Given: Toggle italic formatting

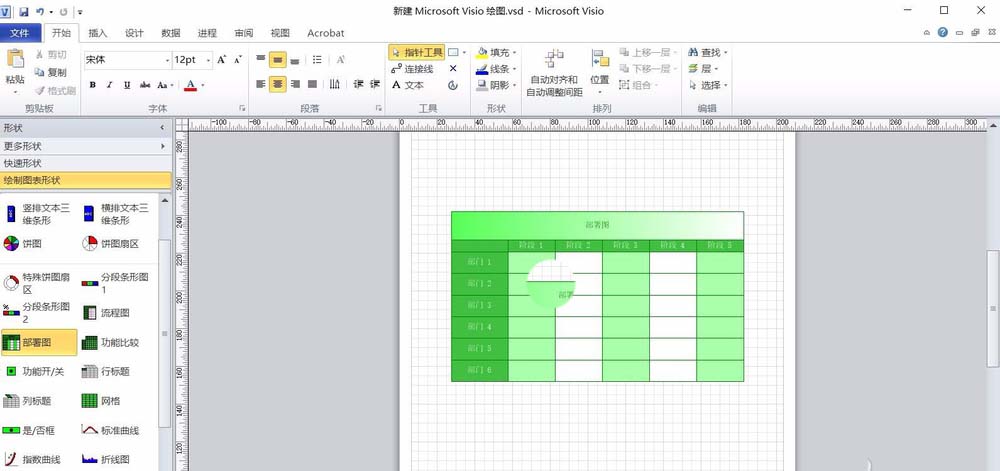Looking at the screenshot, I should [x=109, y=85].
